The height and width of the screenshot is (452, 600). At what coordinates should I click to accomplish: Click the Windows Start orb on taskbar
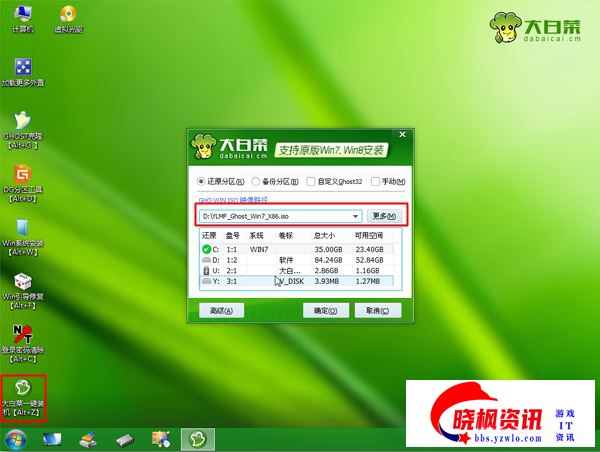tap(15, 439)
